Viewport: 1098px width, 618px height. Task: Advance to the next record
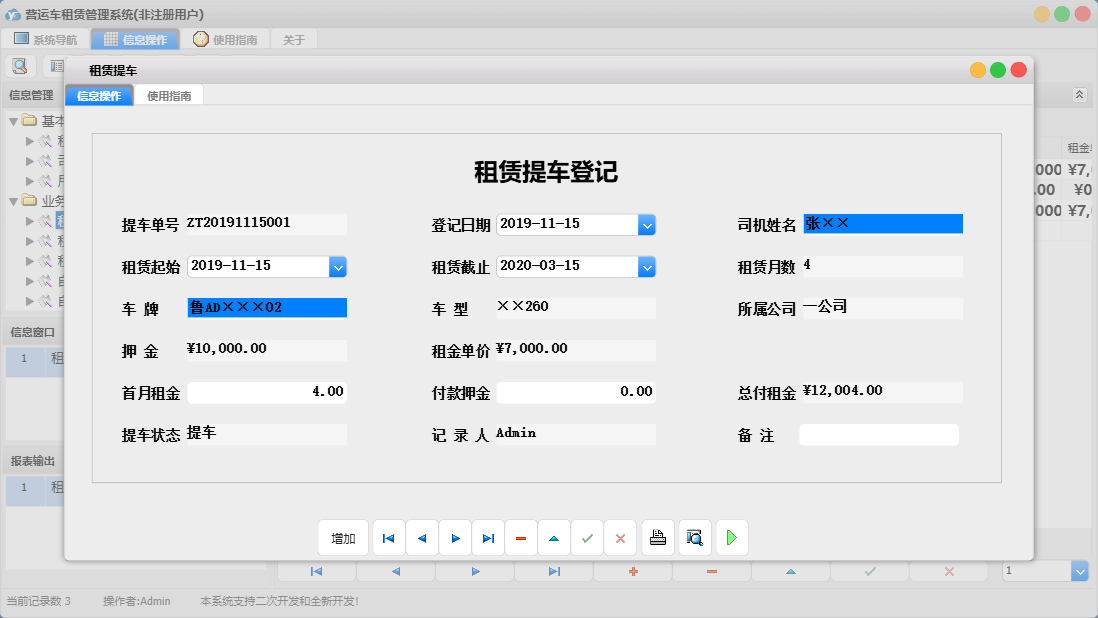coord(455,537)
